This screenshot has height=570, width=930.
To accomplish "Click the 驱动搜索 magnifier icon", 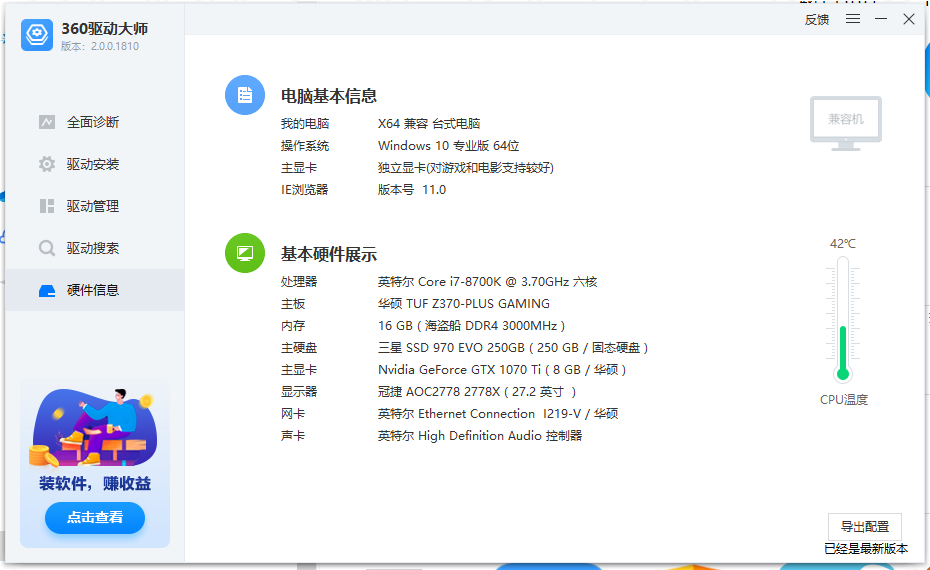I will coord(47,248).
